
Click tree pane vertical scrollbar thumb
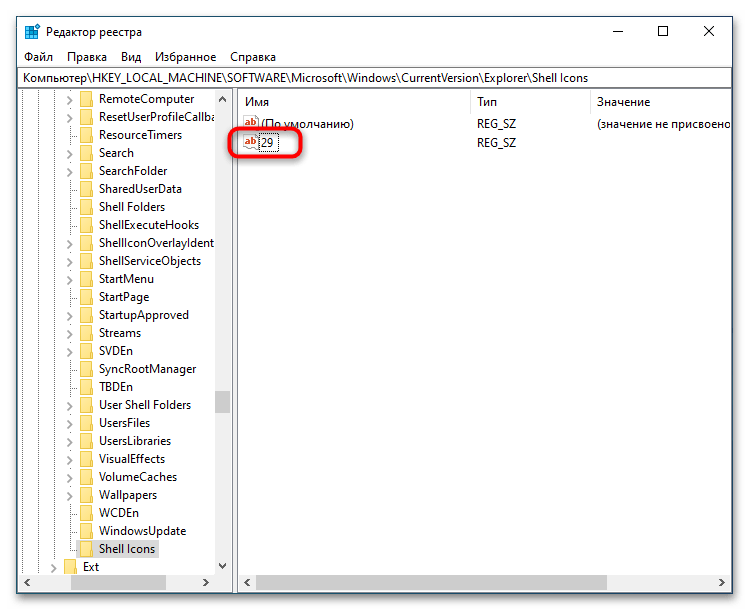pos(222,402)
